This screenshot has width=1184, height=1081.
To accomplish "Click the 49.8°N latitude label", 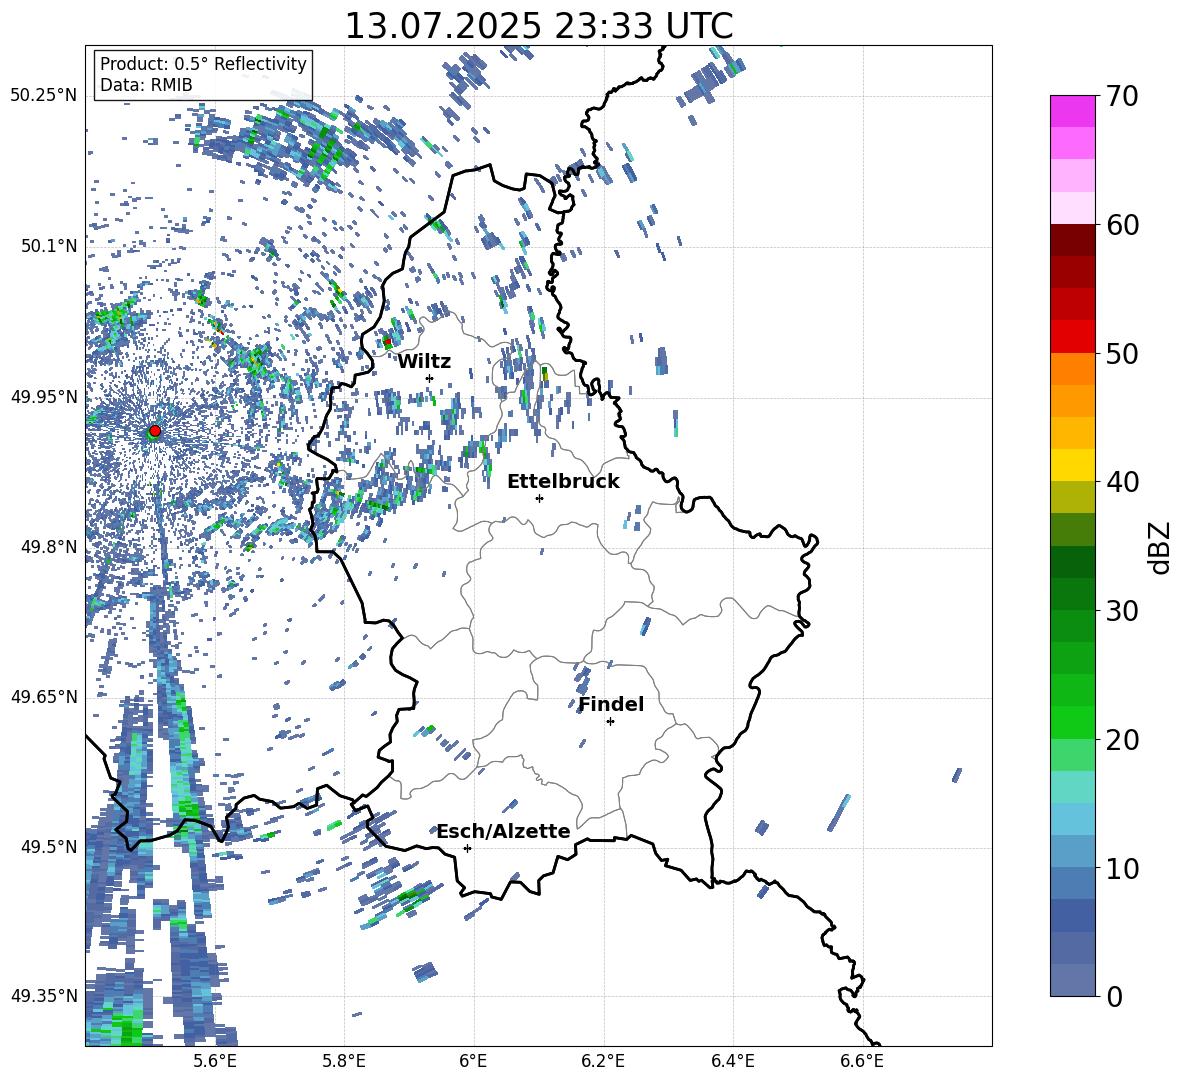I will coord(49,547).
